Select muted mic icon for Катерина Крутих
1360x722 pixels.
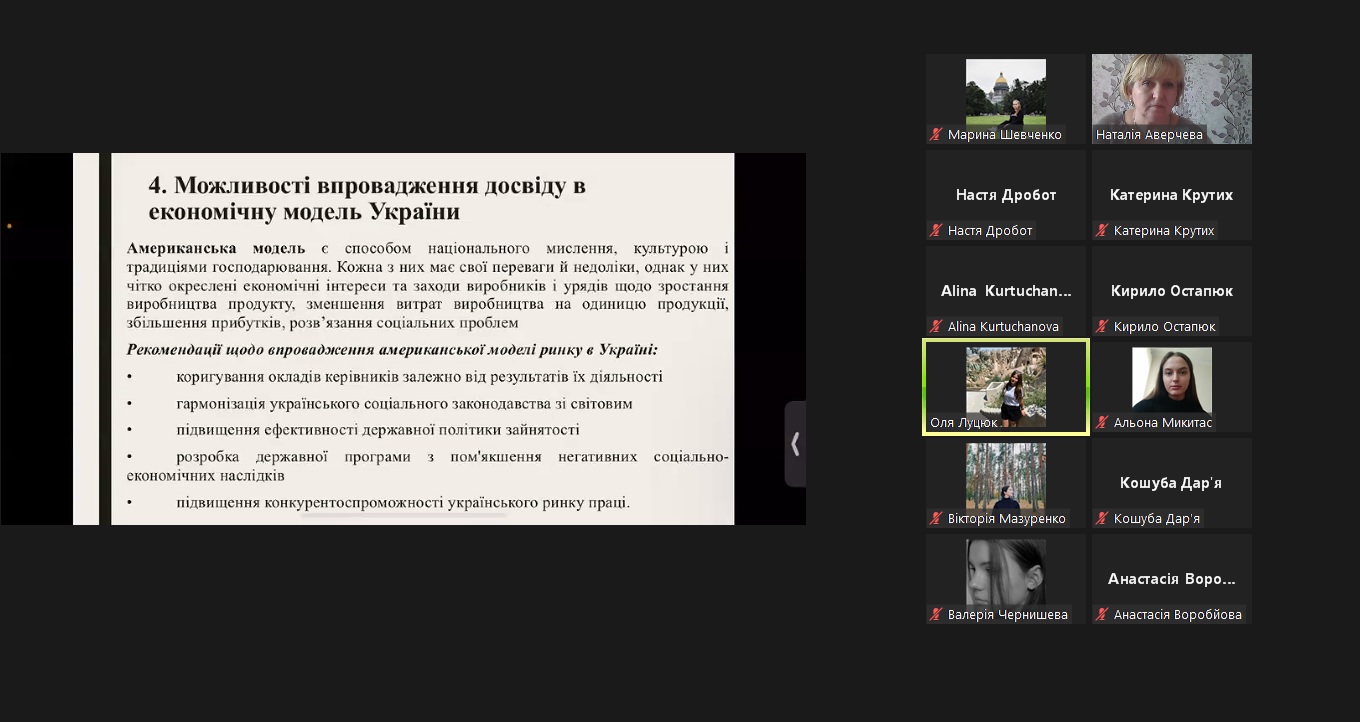point(1103,231)
